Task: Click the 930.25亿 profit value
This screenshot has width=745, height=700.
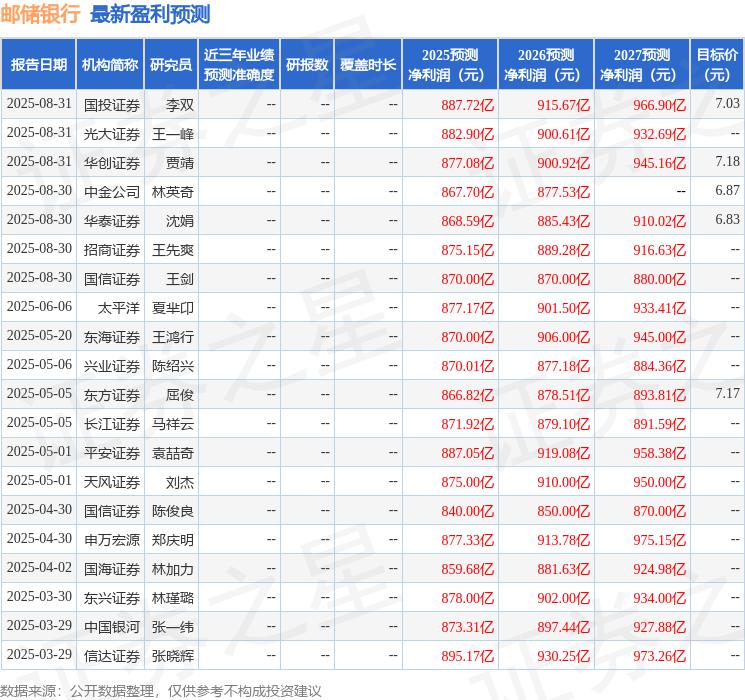Action: click(x=564, y=656)
